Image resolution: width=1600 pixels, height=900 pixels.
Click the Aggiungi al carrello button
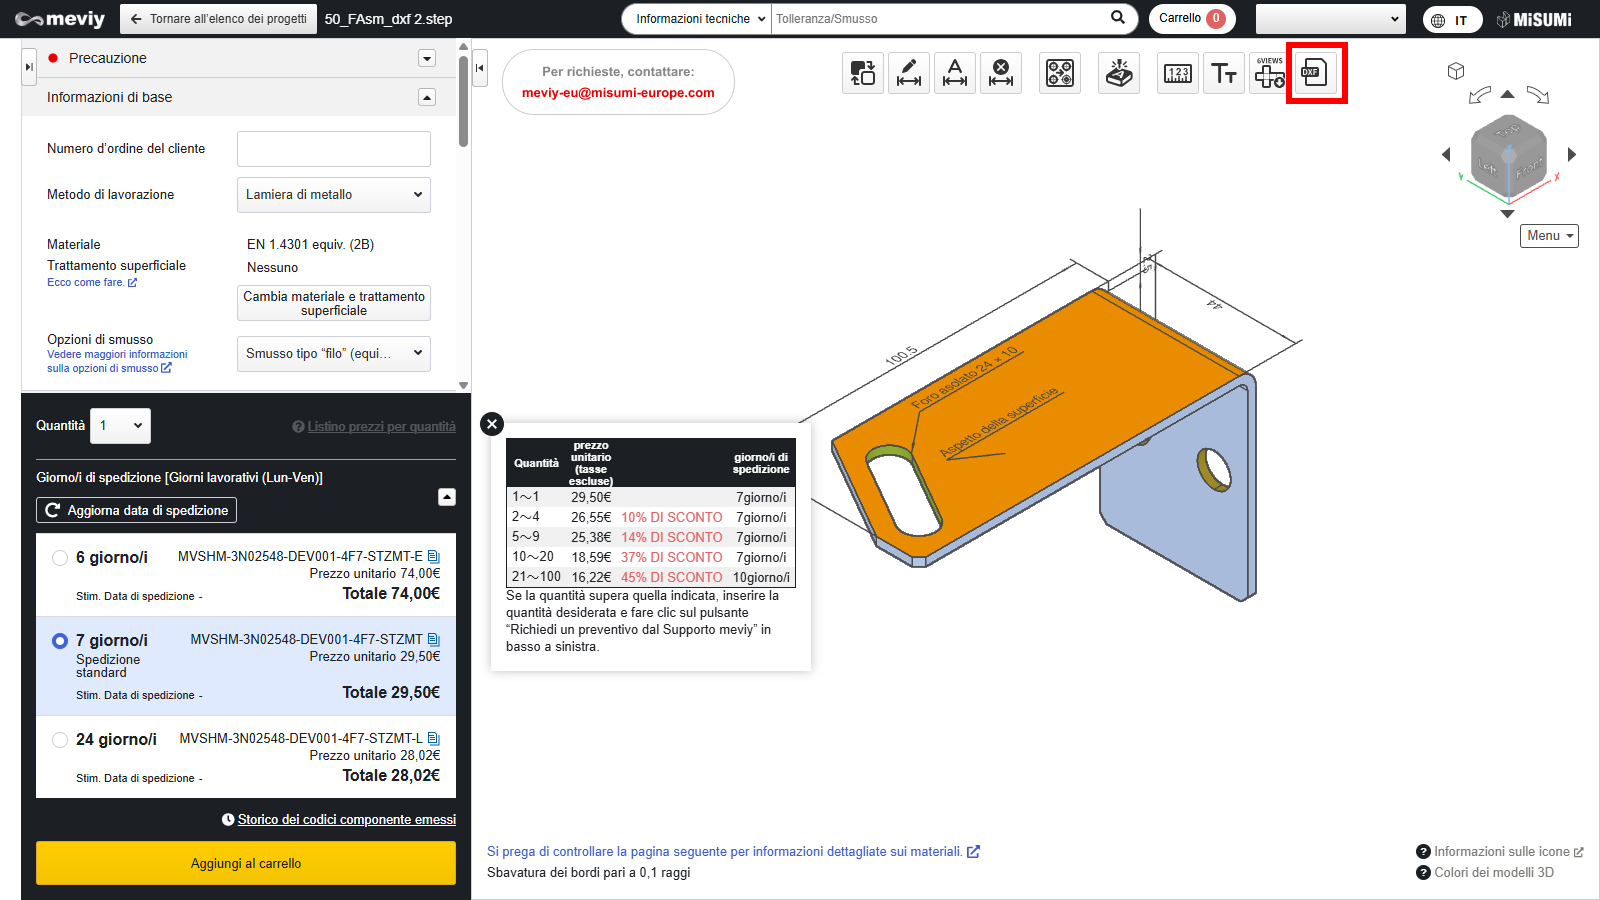pos(246,863)
